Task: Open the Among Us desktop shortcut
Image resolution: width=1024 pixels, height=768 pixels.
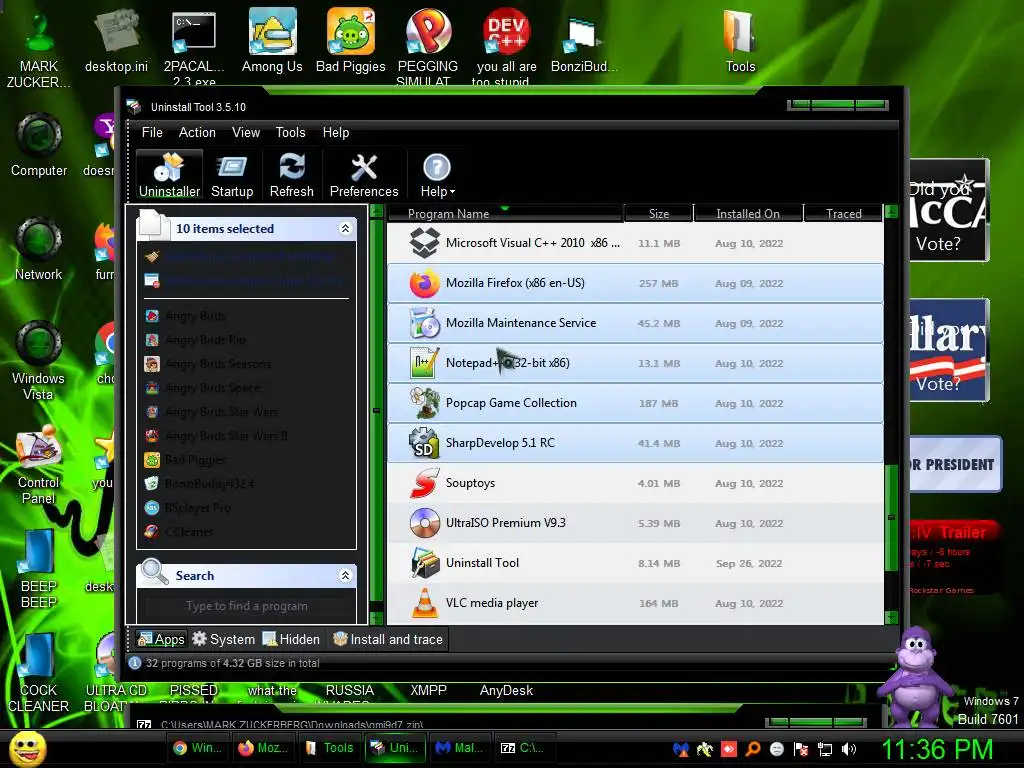Action: click(272, 40)
